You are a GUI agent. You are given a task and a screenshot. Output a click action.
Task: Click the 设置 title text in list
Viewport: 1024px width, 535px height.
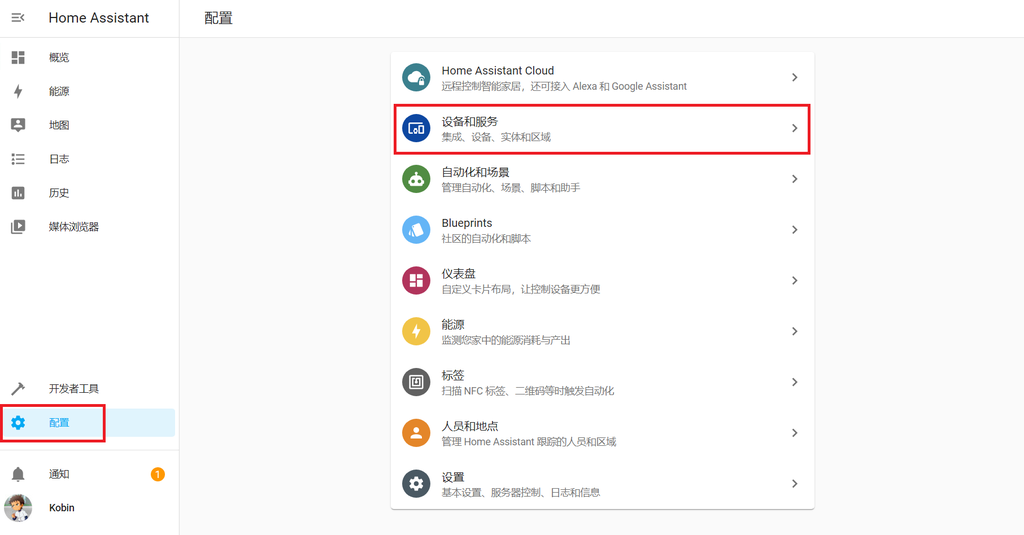[x=453, y=478]
